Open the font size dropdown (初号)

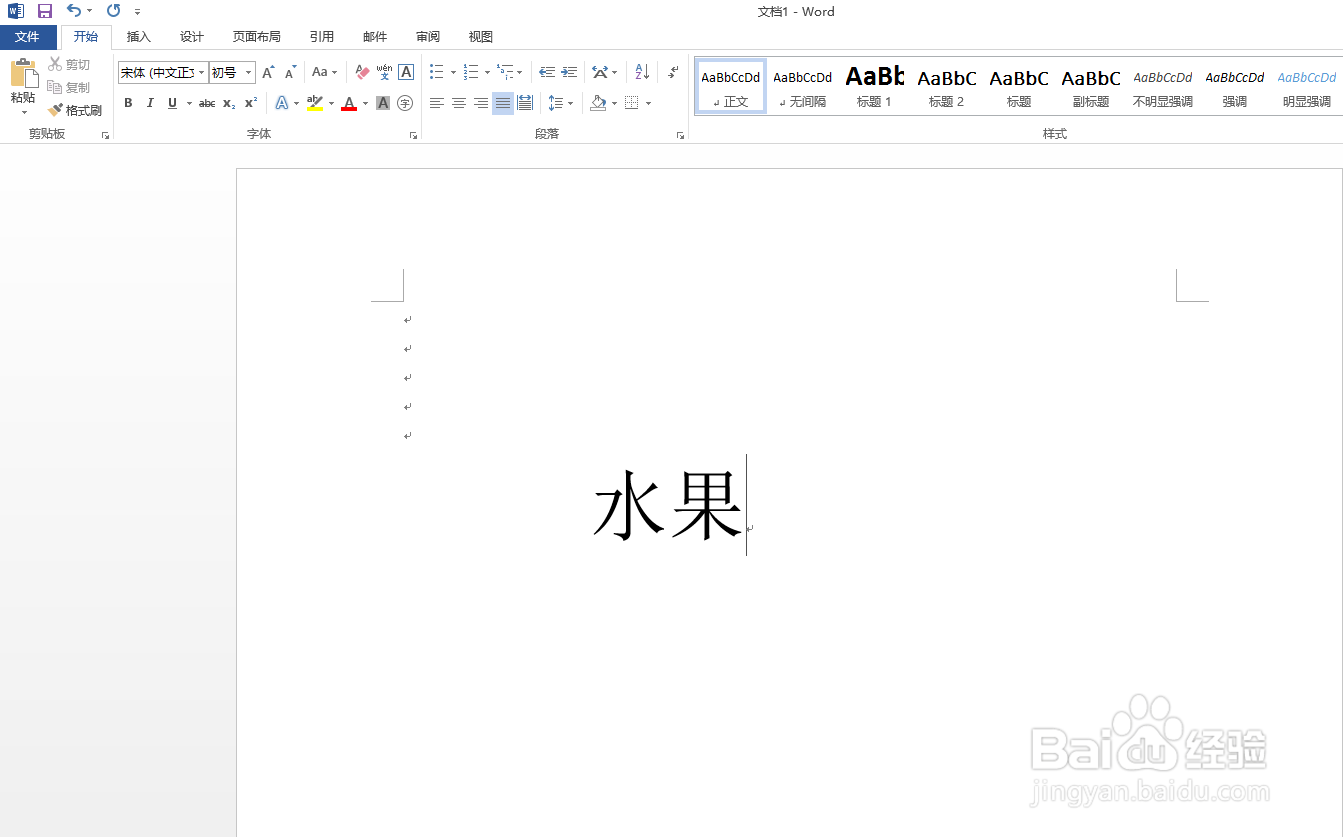coord(249,72)
